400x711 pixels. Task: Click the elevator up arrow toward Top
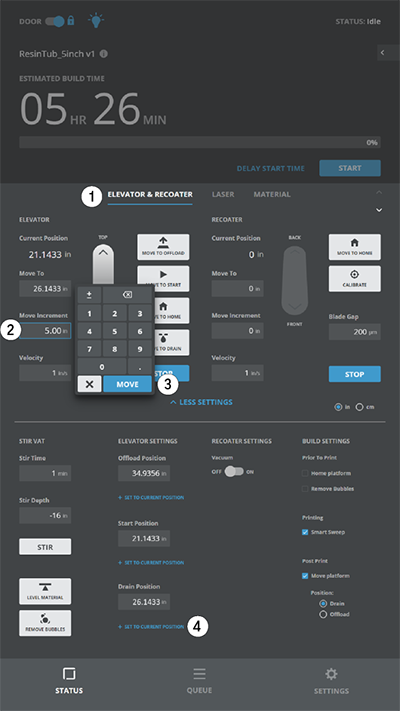tap(103, 253)
